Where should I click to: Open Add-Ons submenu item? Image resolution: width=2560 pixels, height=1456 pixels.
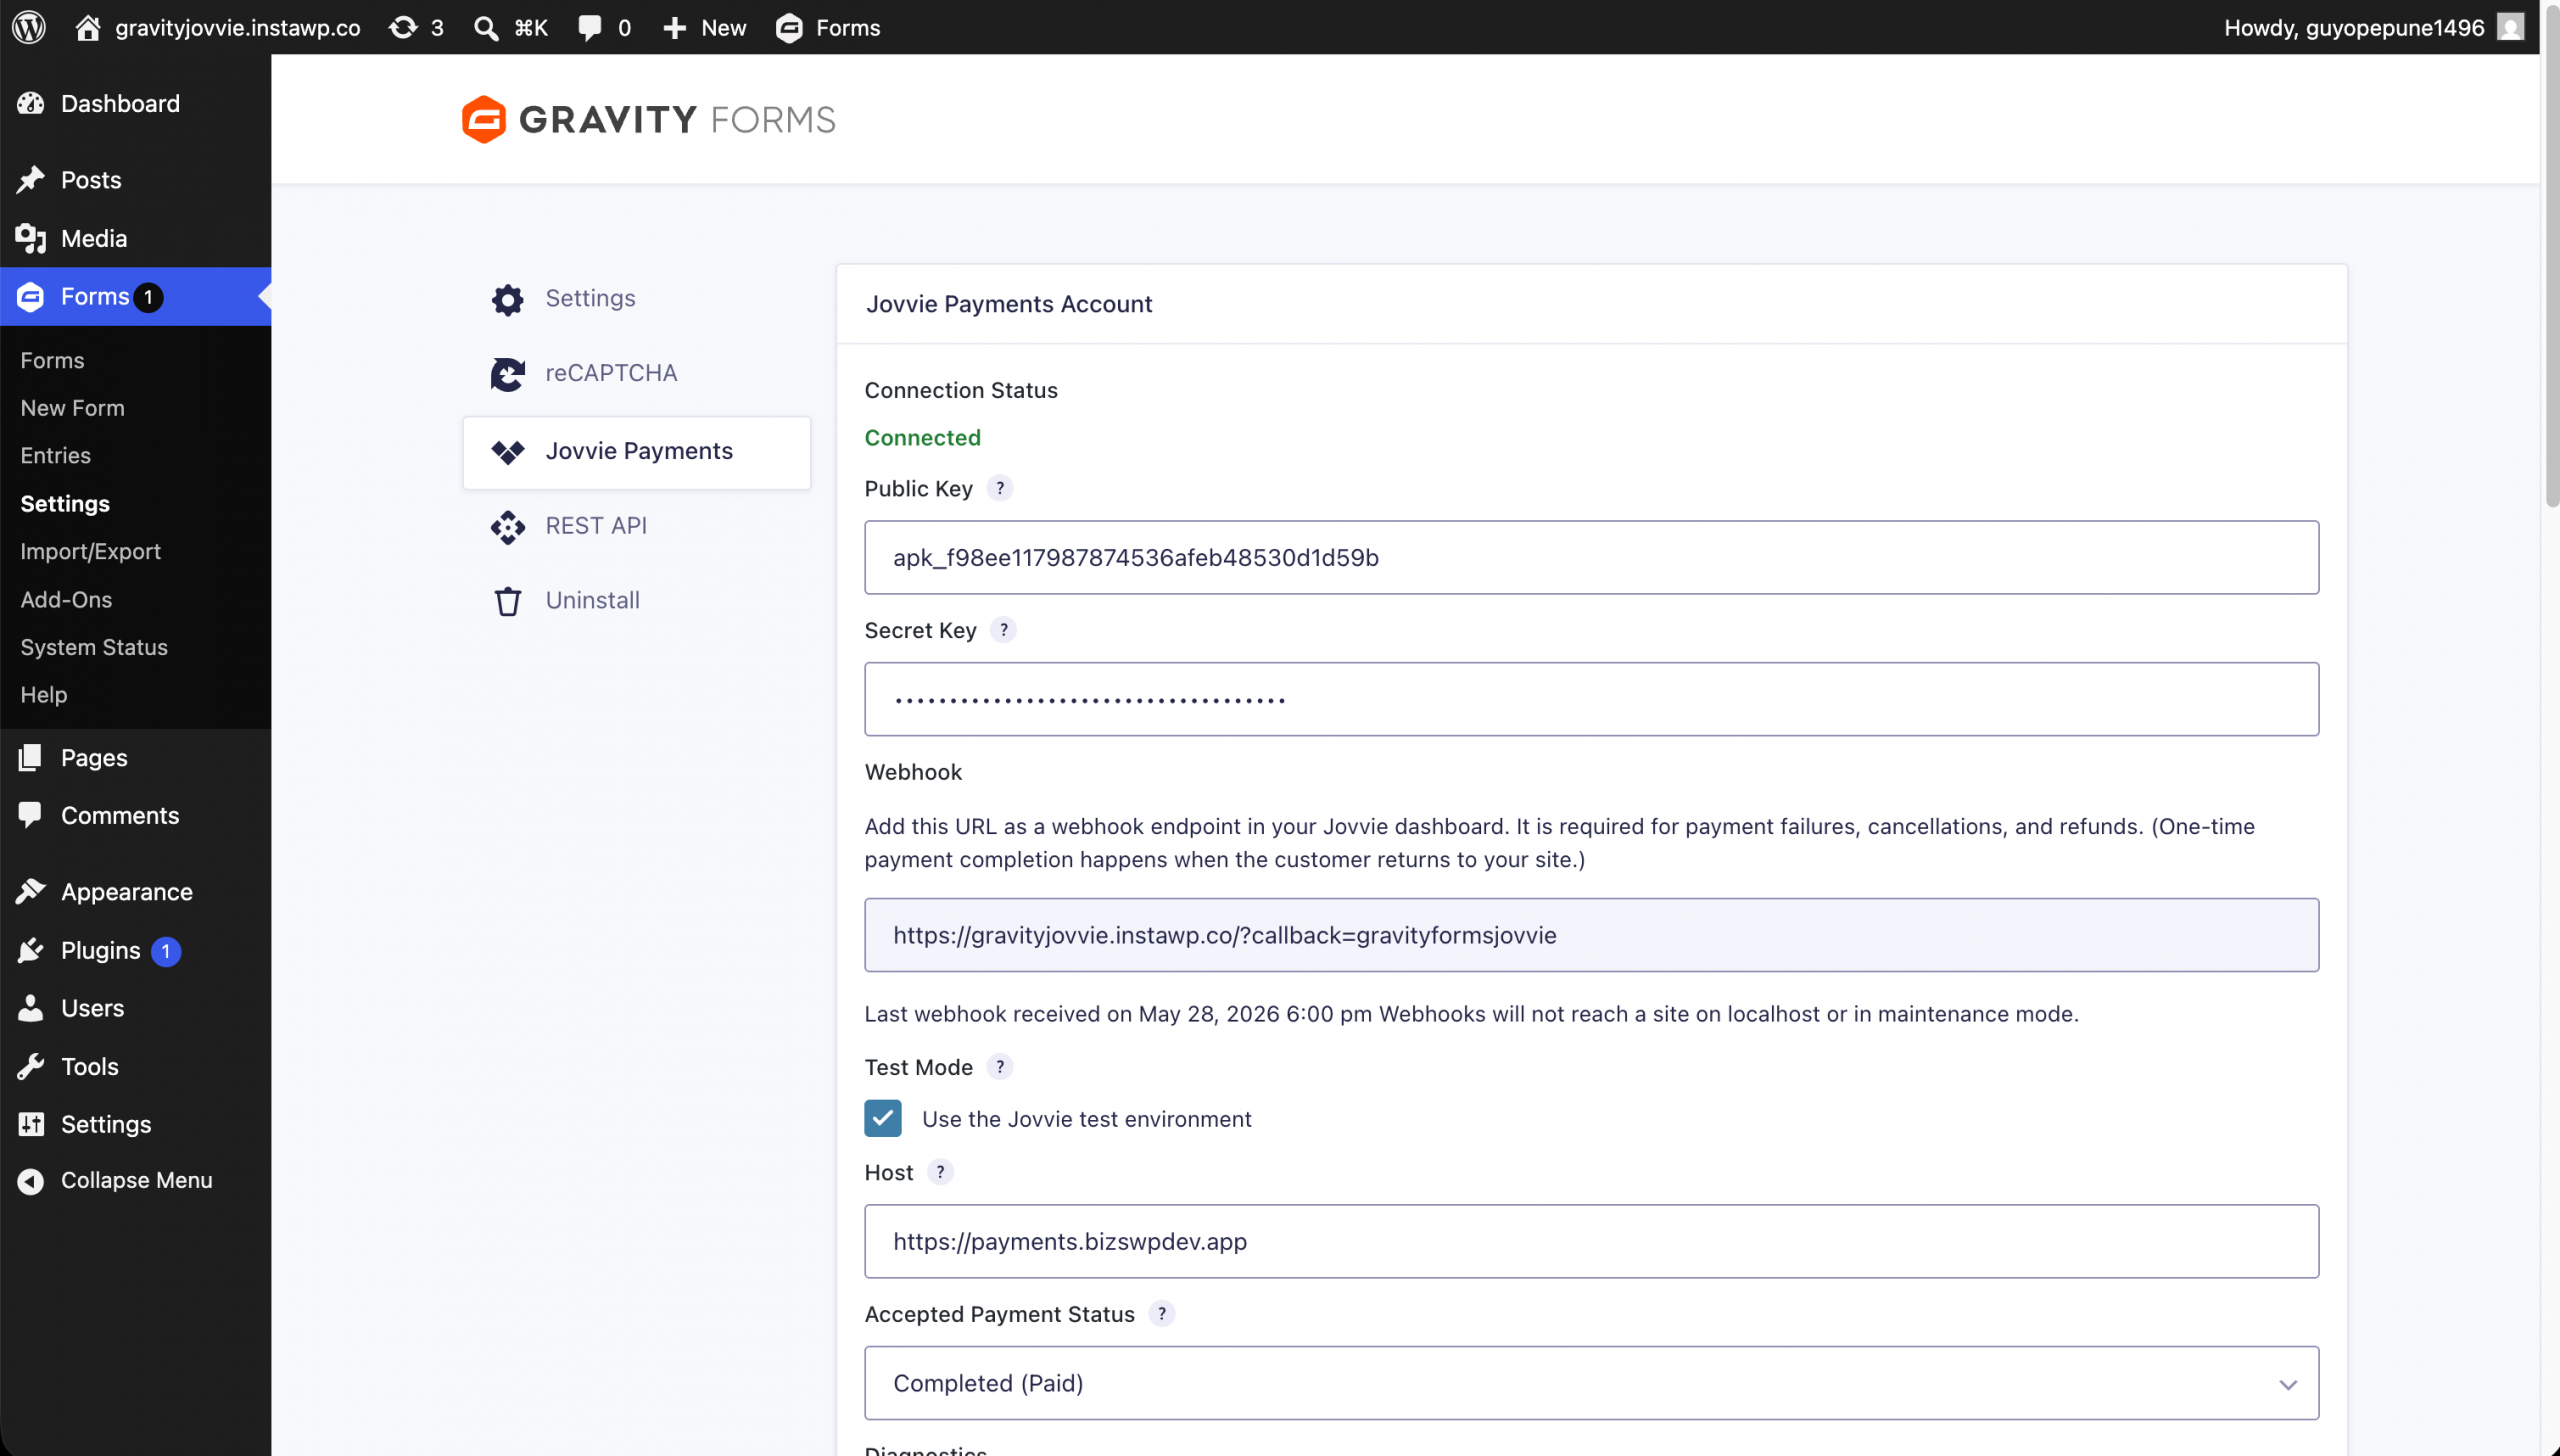point(66,599)
